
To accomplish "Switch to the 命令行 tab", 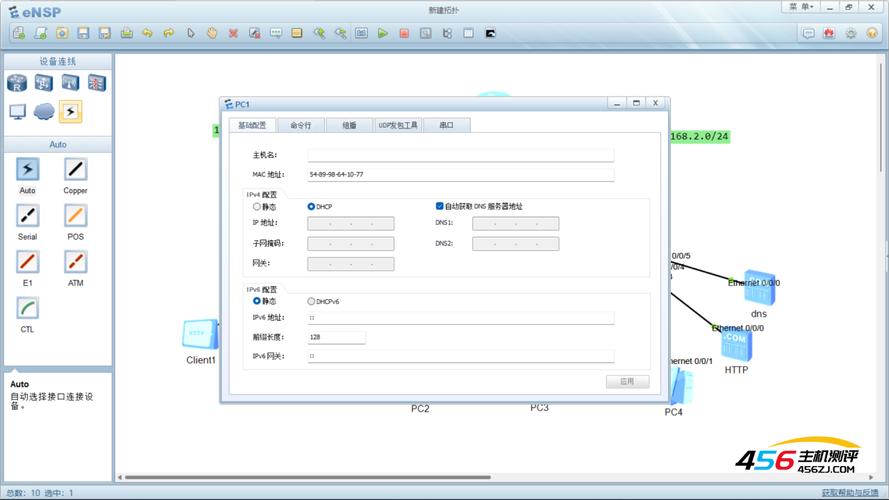I will pyautogui.click(x=301, y=125).
